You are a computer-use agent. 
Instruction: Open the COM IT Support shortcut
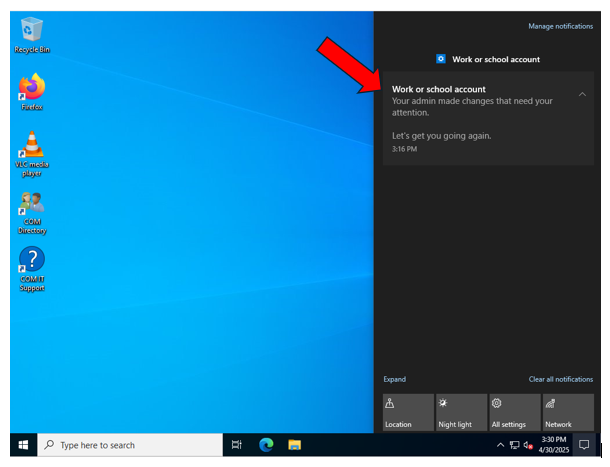coord(32,269)
